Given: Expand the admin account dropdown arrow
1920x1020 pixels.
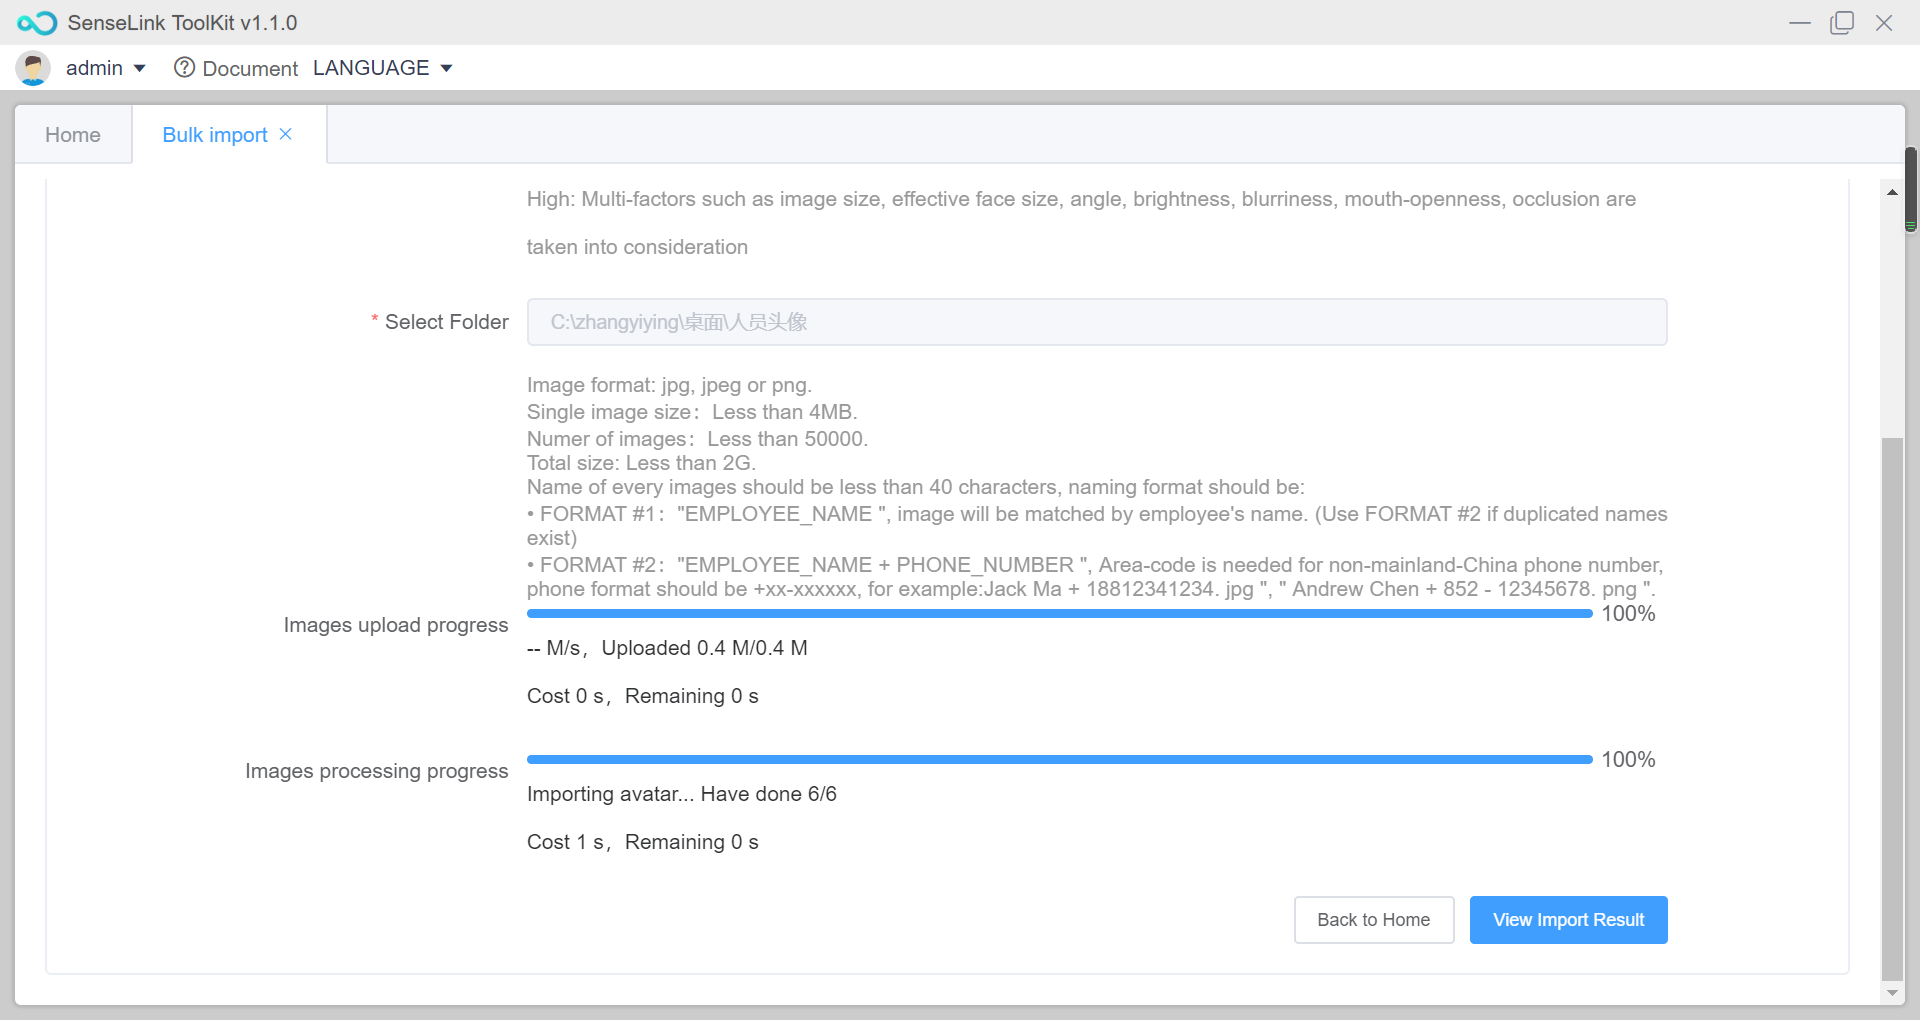Looking at the screenshot, I should tap(140, 68).
